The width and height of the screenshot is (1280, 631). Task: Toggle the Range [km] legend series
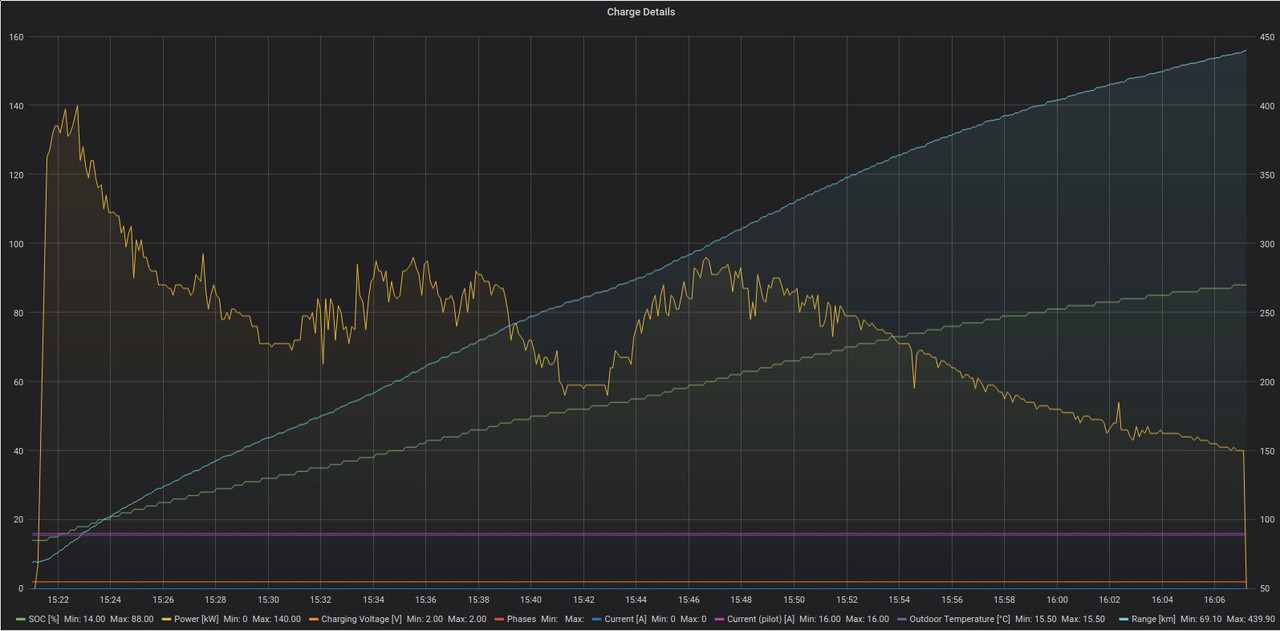[1153, 619]
